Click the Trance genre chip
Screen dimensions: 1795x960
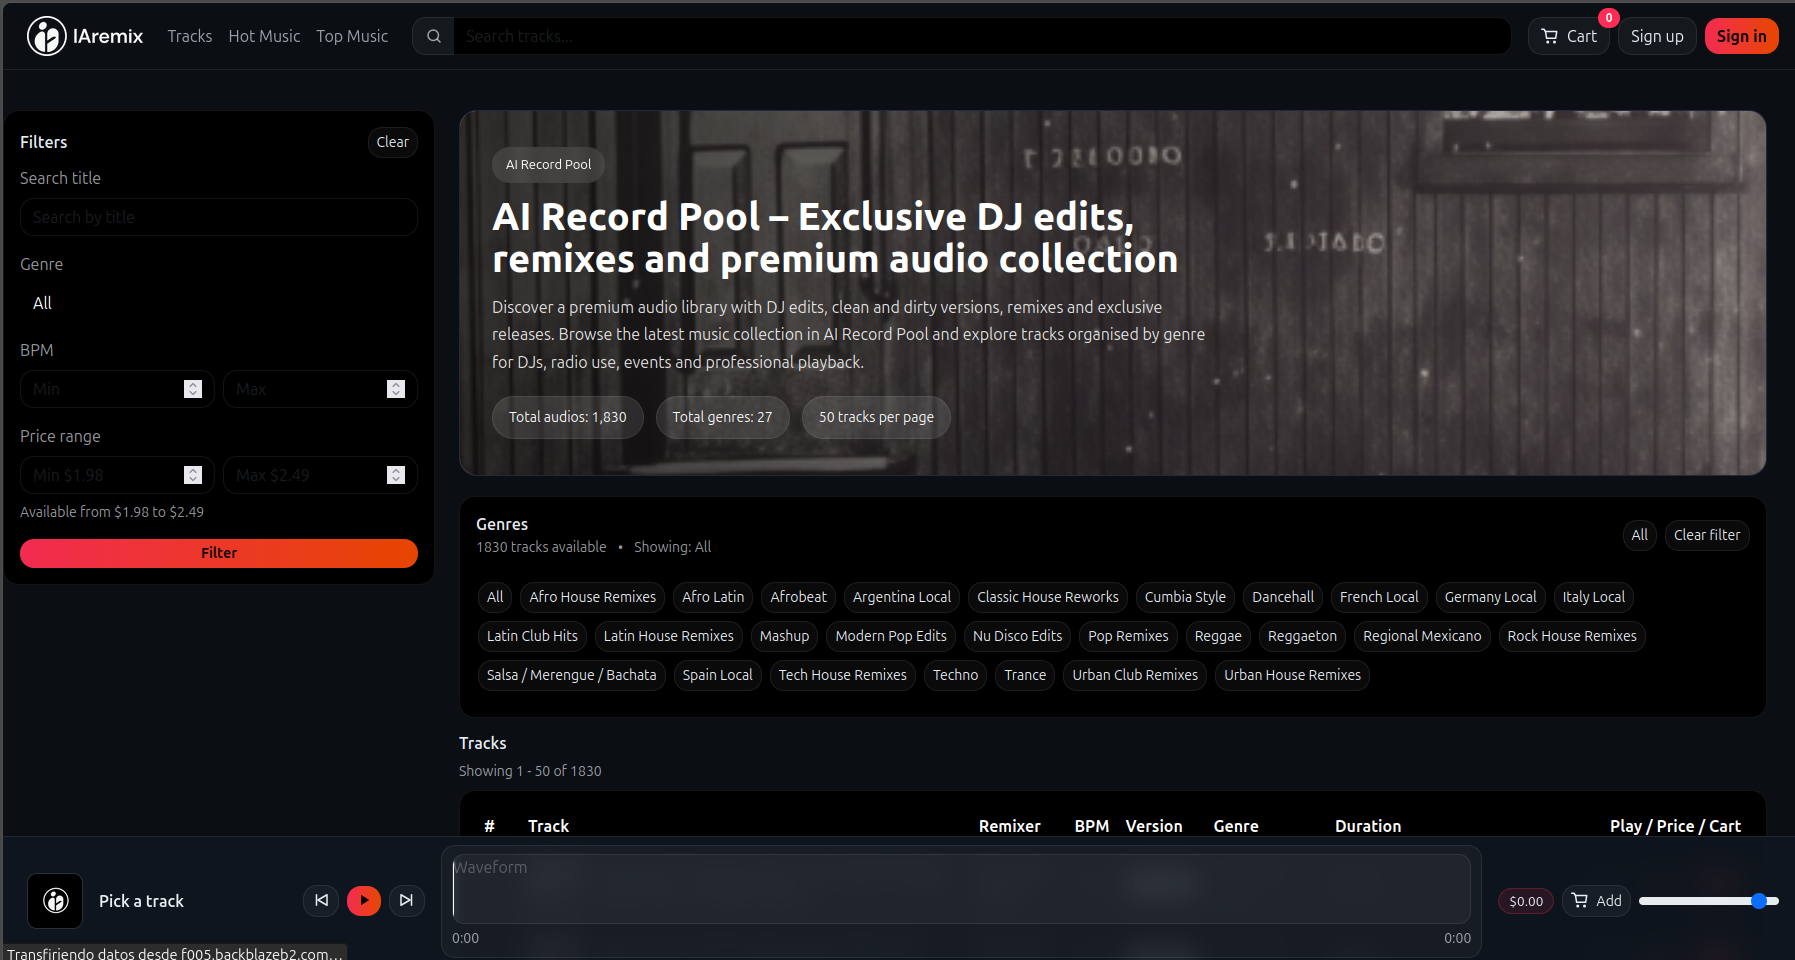(x=1025, y=675)
